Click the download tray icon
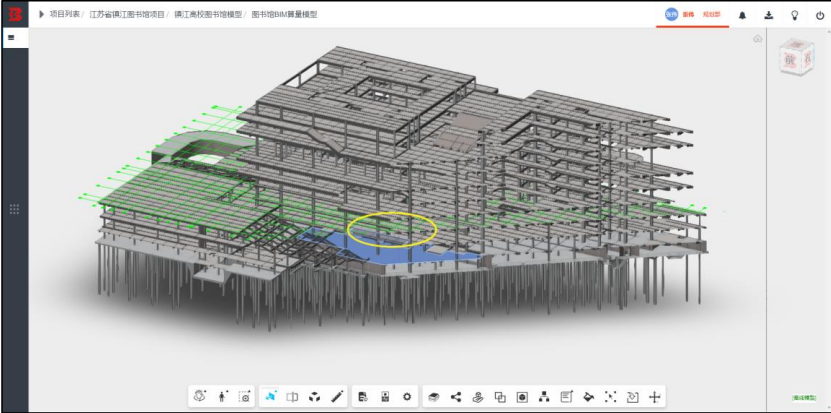Image resolution: width=831 pixels, height=413 pixels. (769, 15)
